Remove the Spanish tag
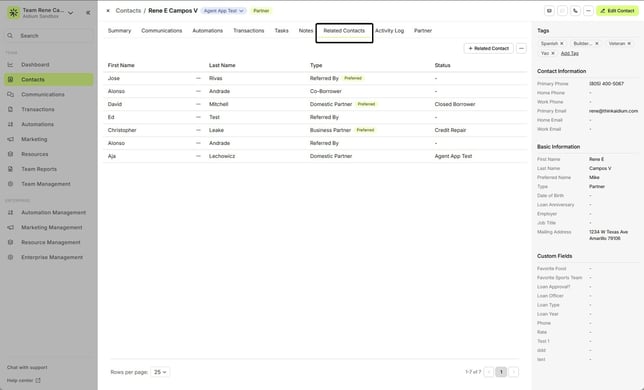Image resolution: width=644 pixels, height=390 pixels. (x=562, y=44)
